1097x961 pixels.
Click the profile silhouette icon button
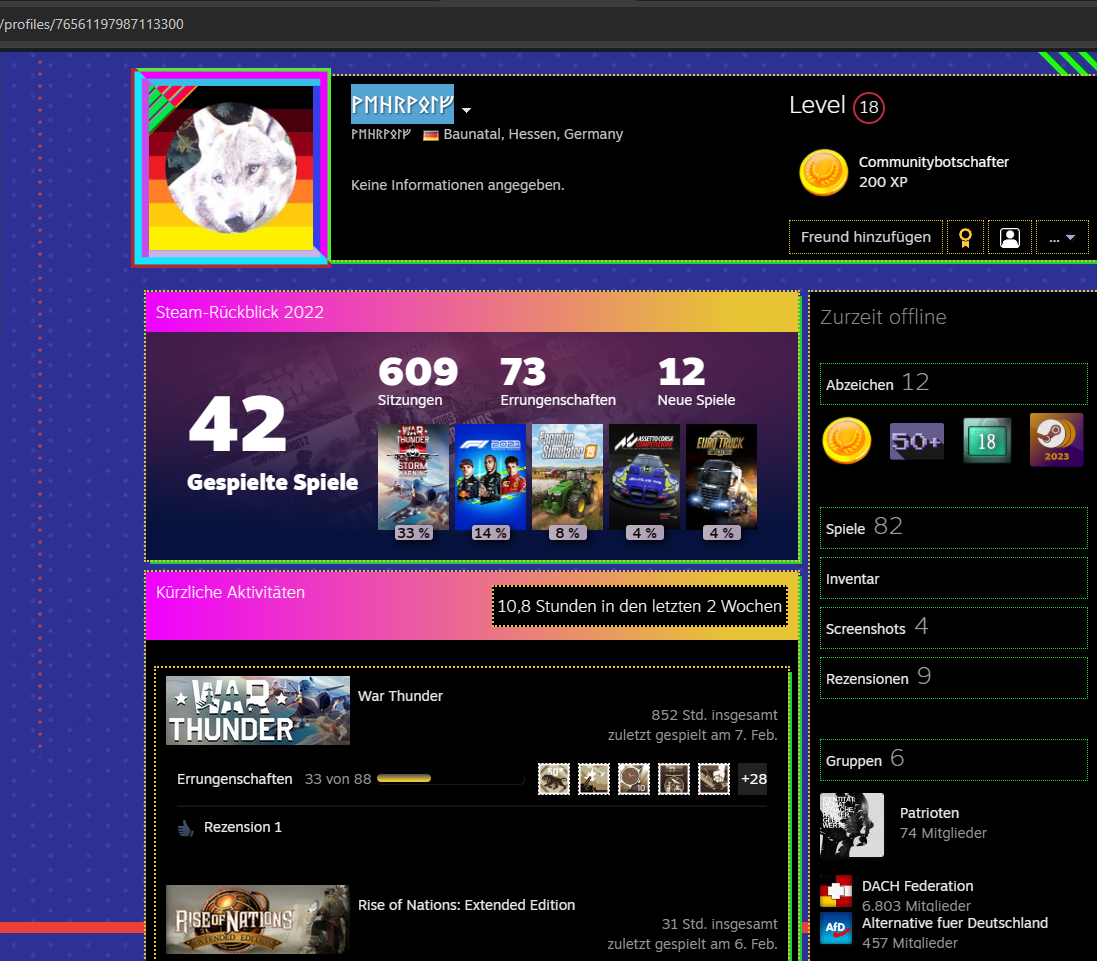point(1010,237)
